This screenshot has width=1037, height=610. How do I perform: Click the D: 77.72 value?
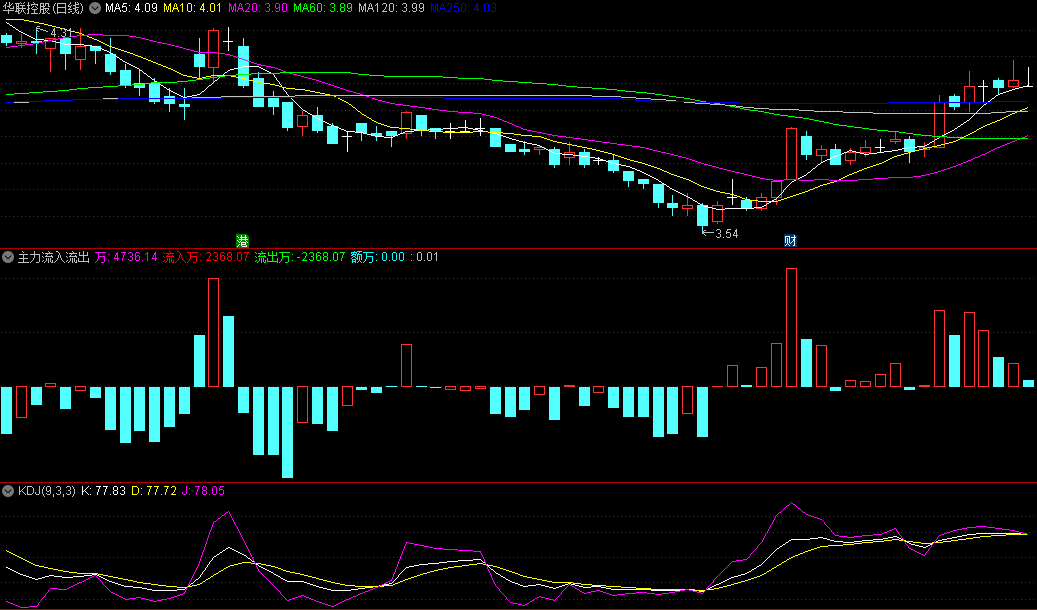pyautogui.click(x=153, y=491)
